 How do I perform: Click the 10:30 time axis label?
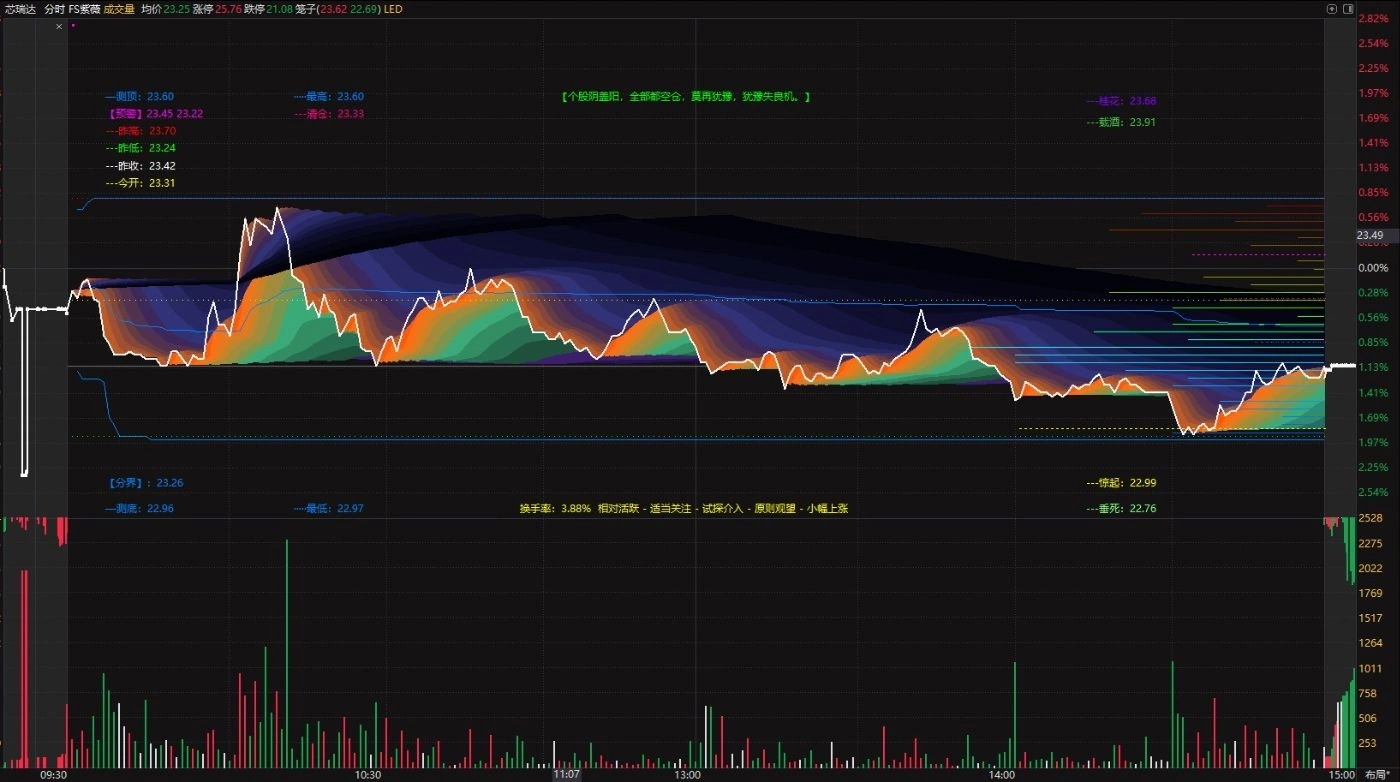tap(368, 774)
